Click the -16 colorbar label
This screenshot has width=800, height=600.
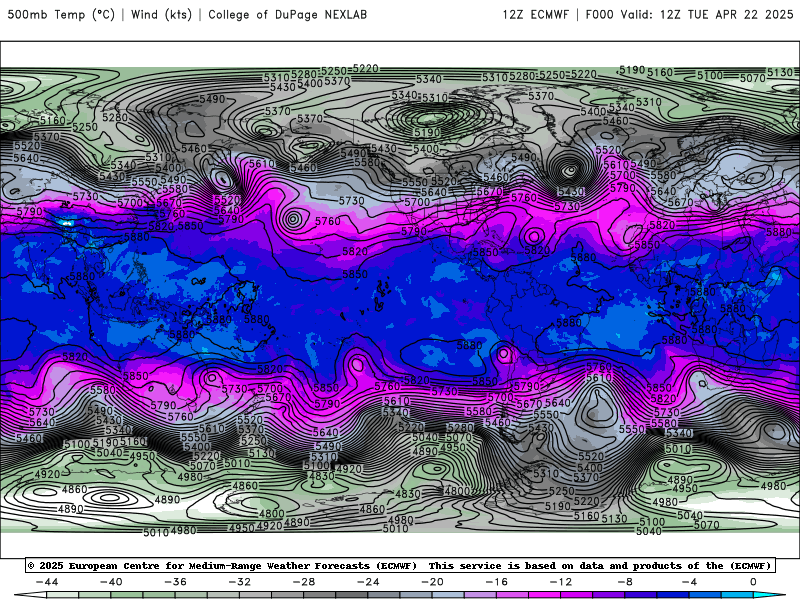496,582
